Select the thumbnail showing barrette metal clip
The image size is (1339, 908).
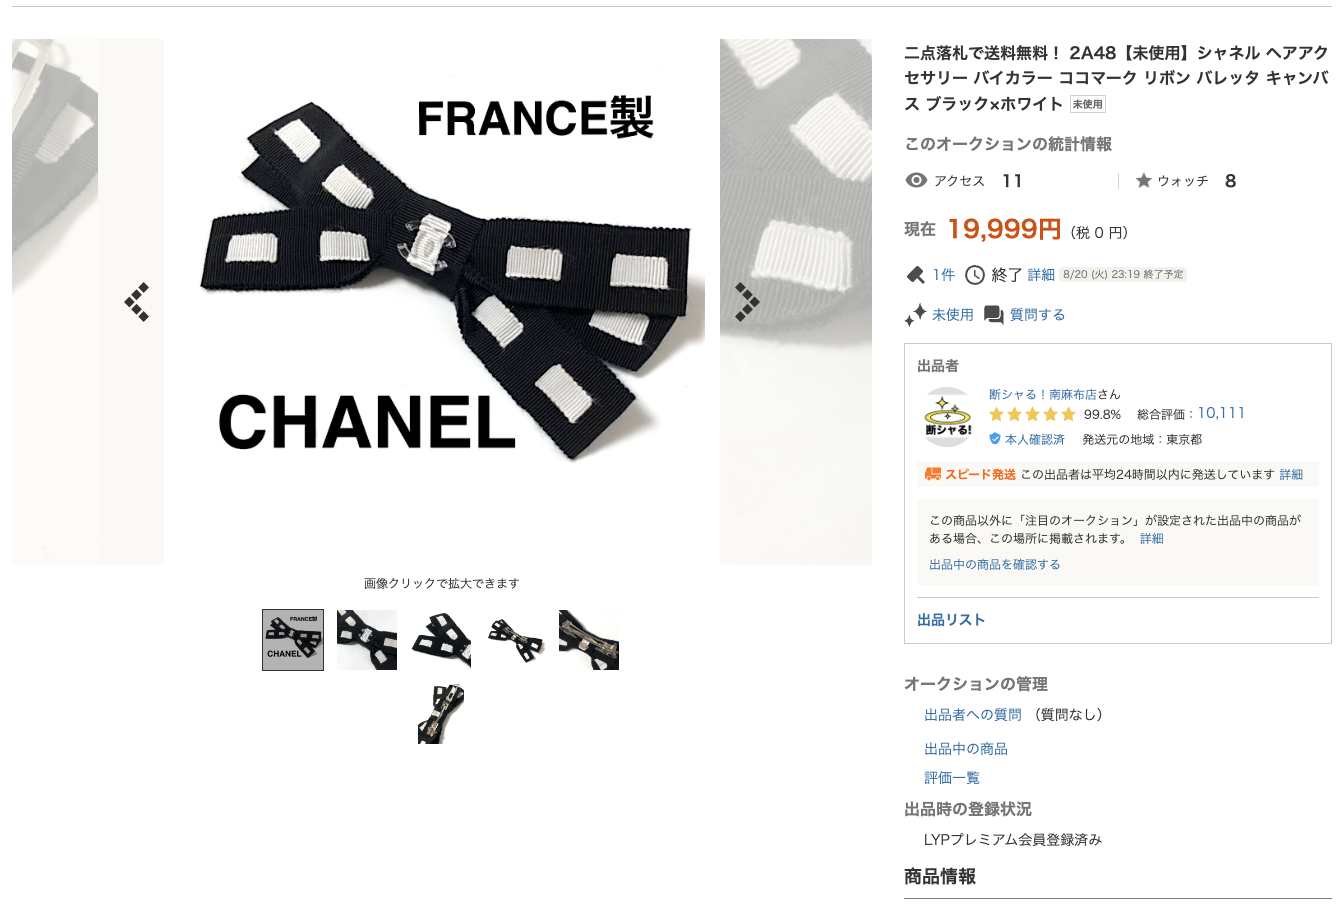pyautogui.click(x=589, y=640)
